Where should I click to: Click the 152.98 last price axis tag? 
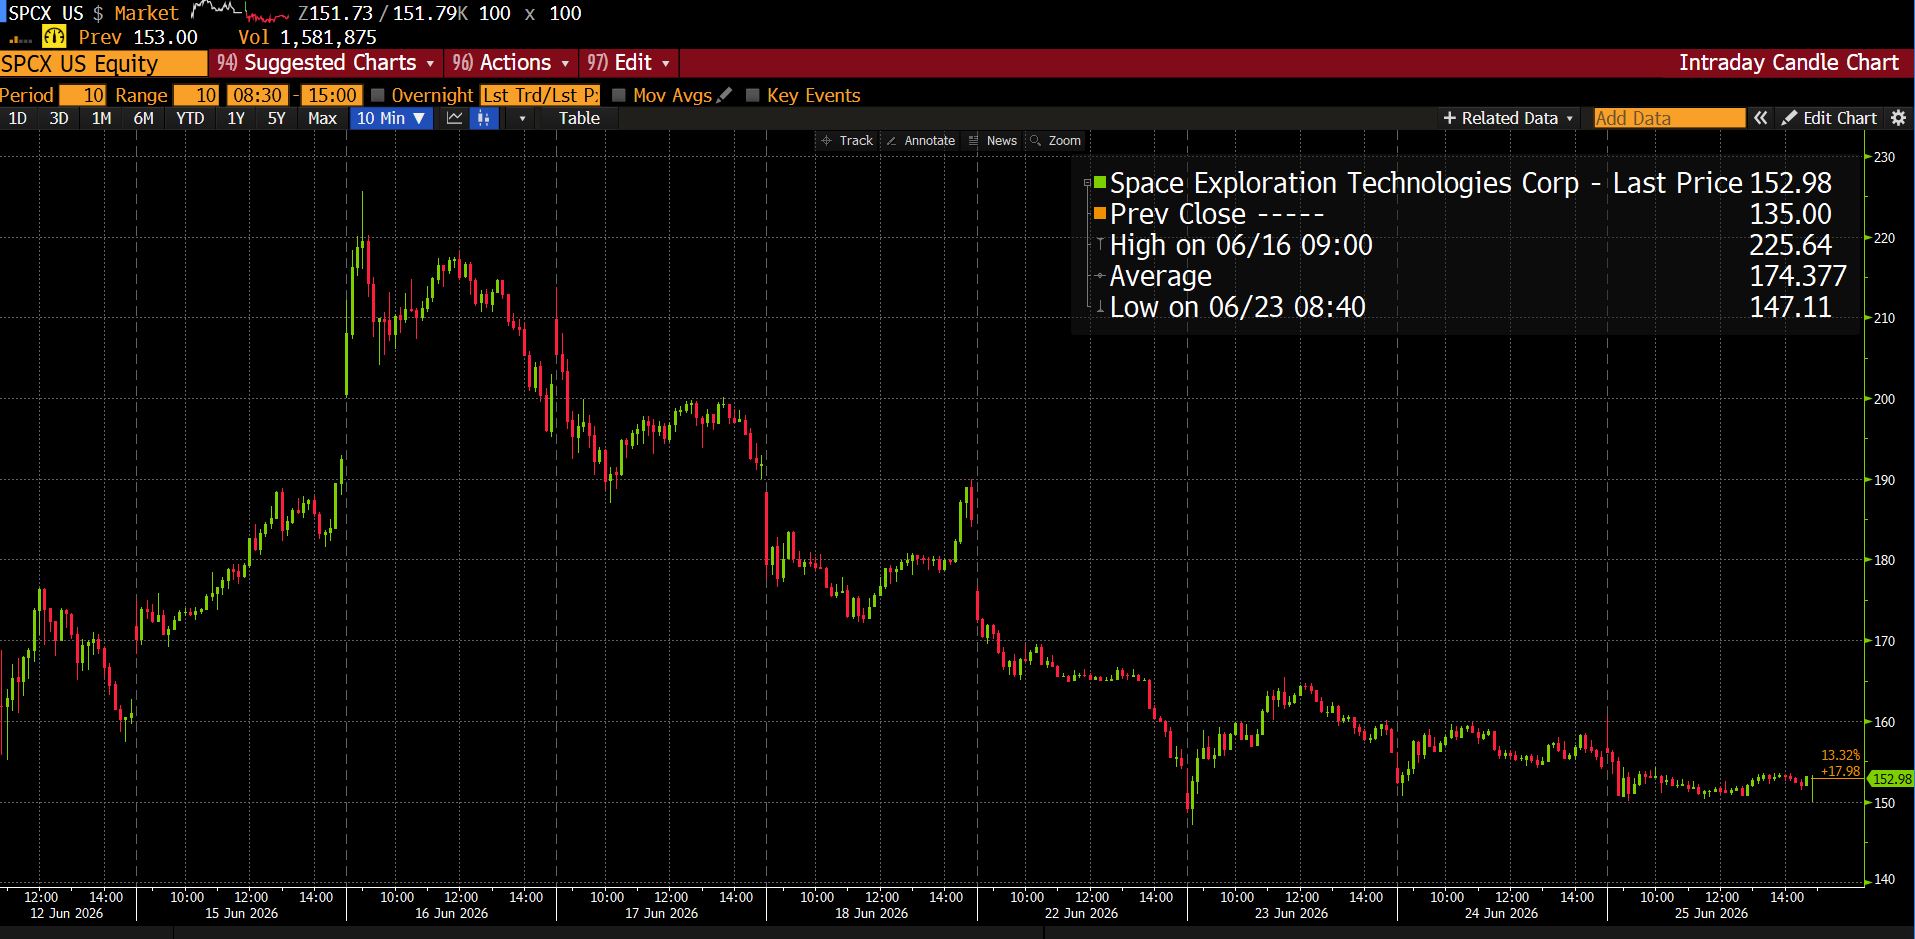(1891, 779)
